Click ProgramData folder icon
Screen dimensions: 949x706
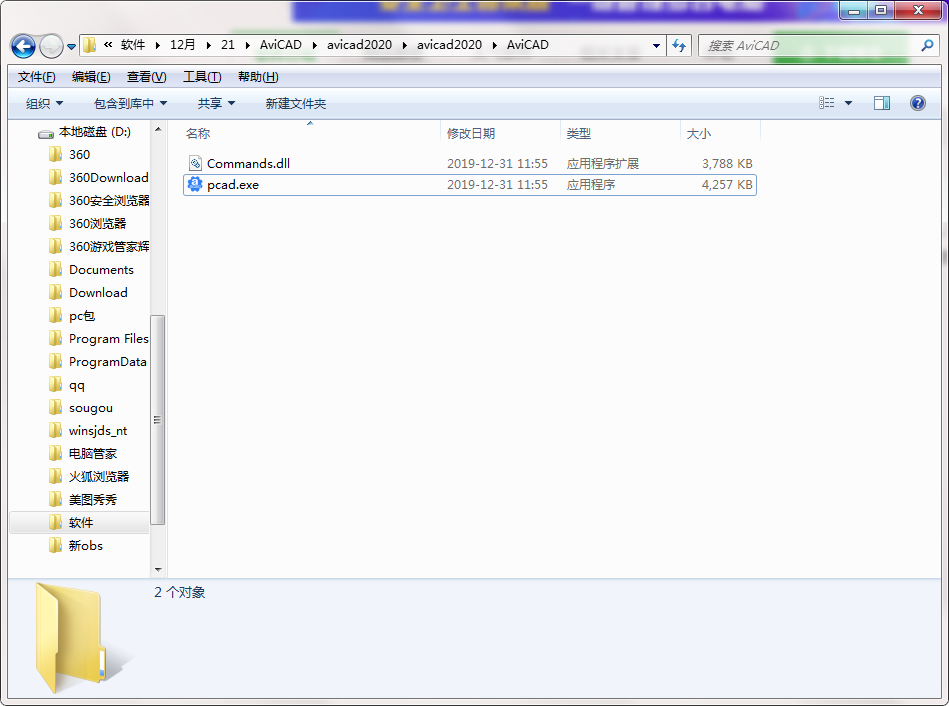click(x=55, y=361)
